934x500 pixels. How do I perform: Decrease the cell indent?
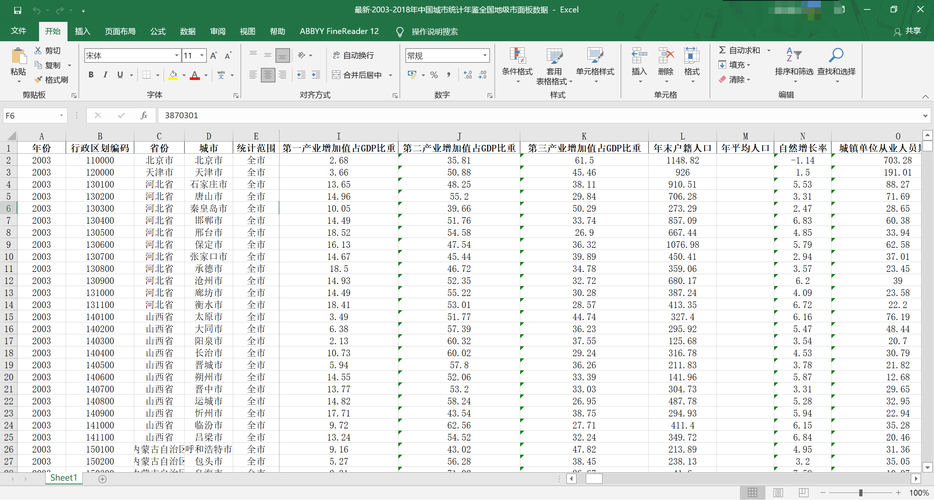point(302,75)
